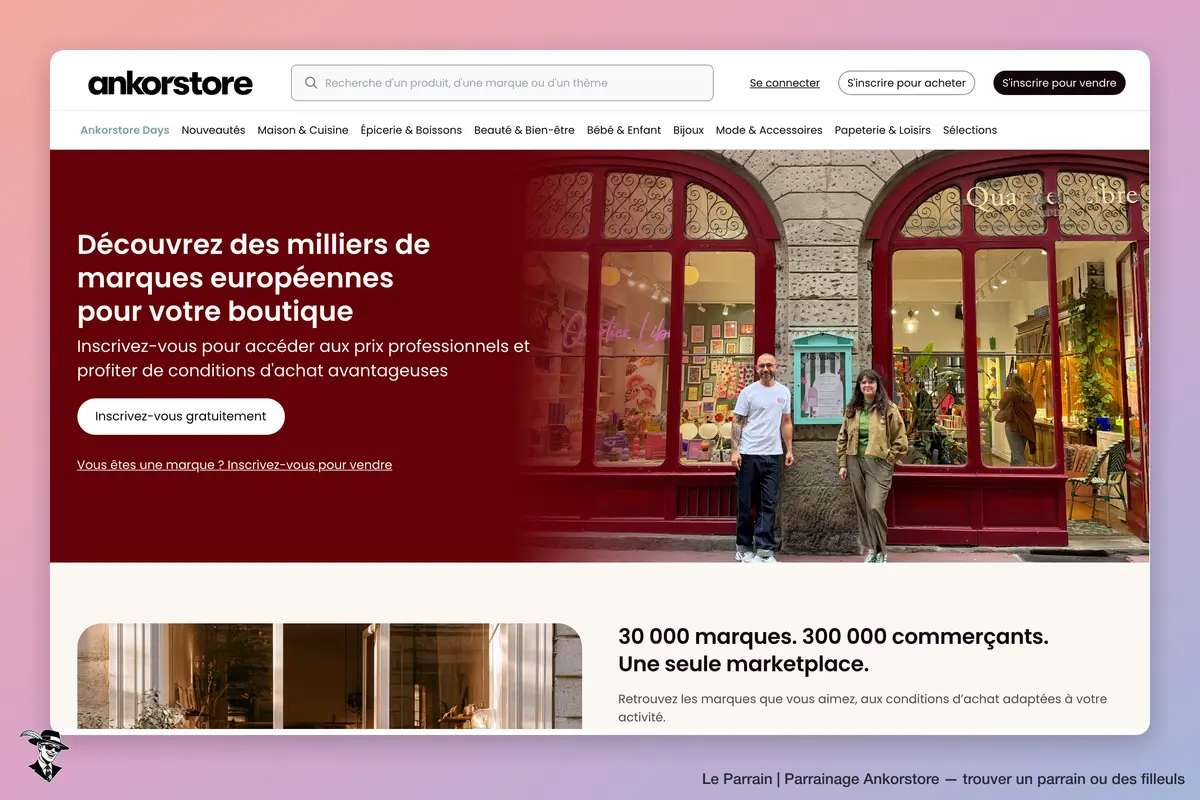Open Épicerie & Boissons category
Screen dimensions: 1200x800
point(411,130)
